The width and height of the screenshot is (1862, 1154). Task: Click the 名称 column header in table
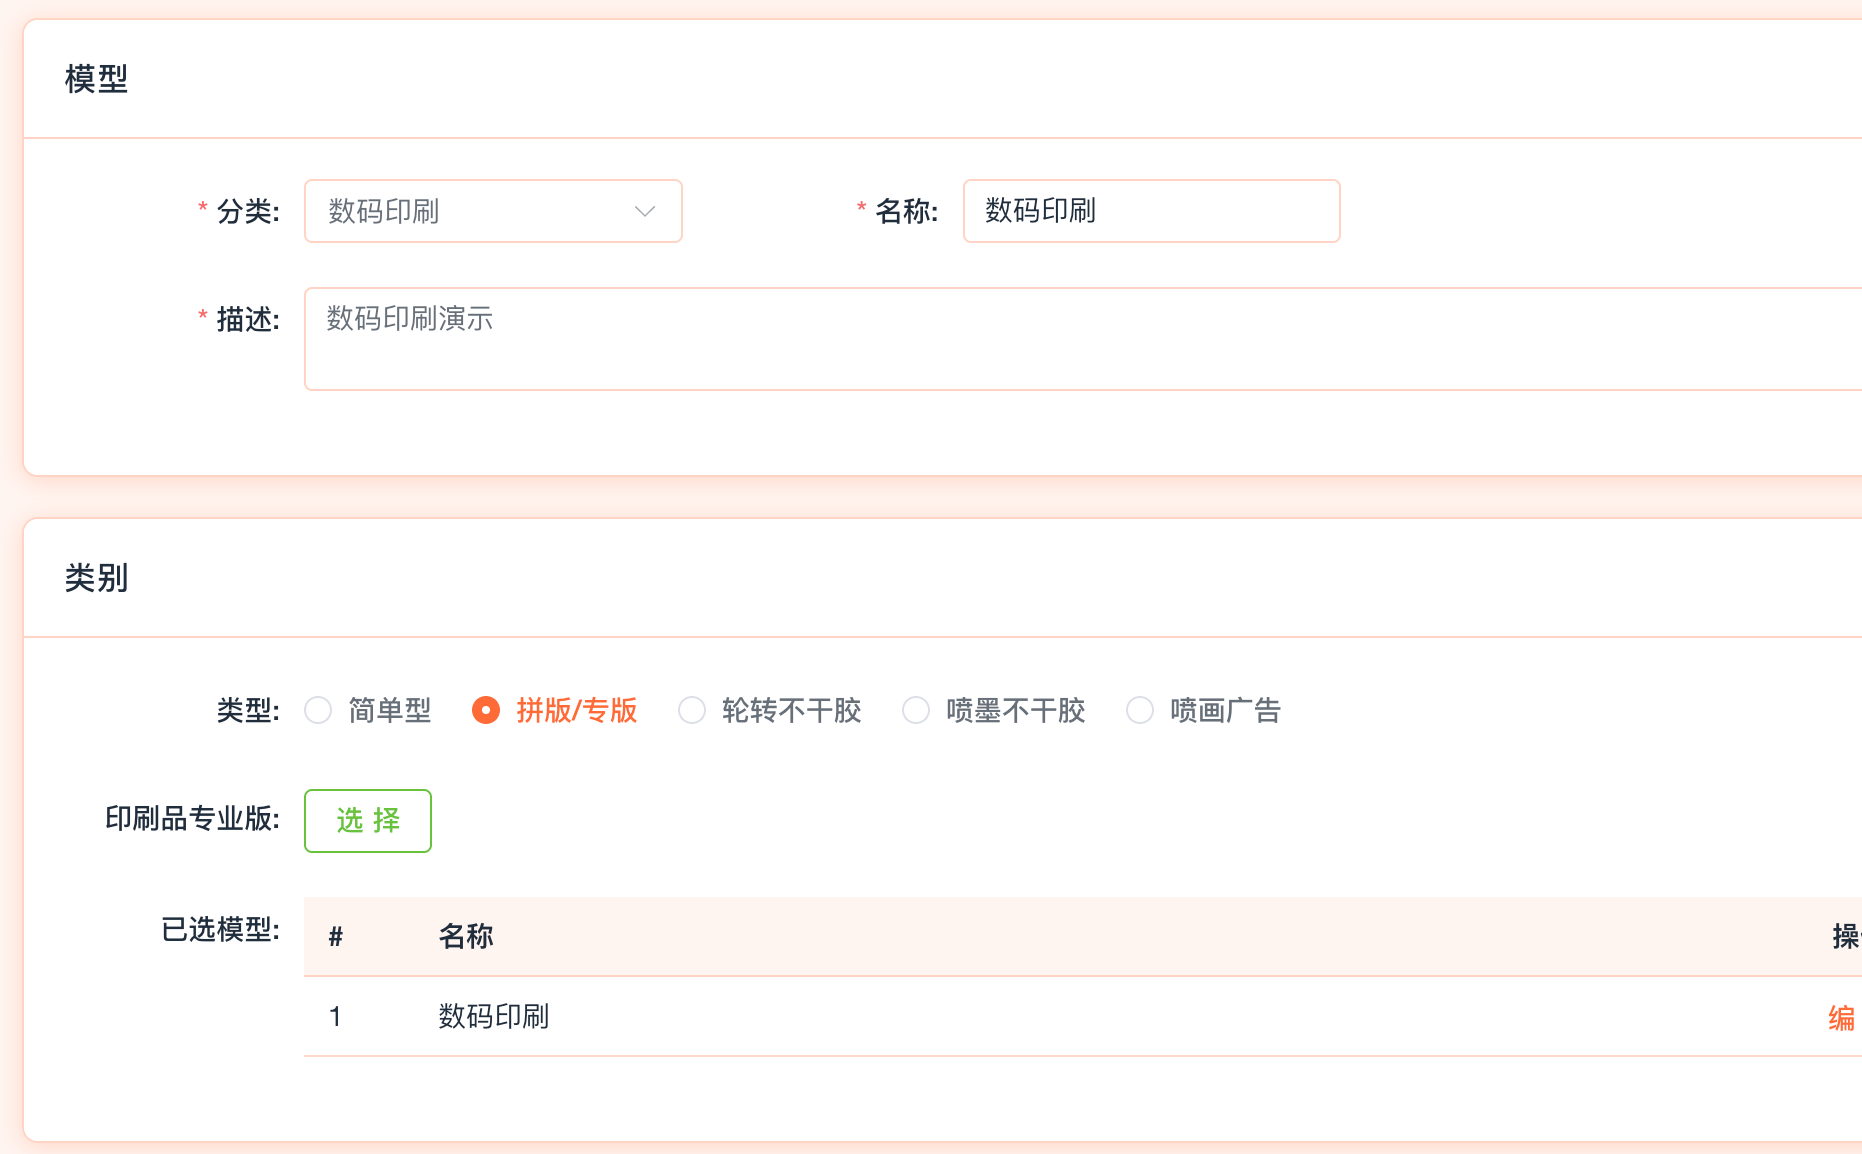click(466, 937)
